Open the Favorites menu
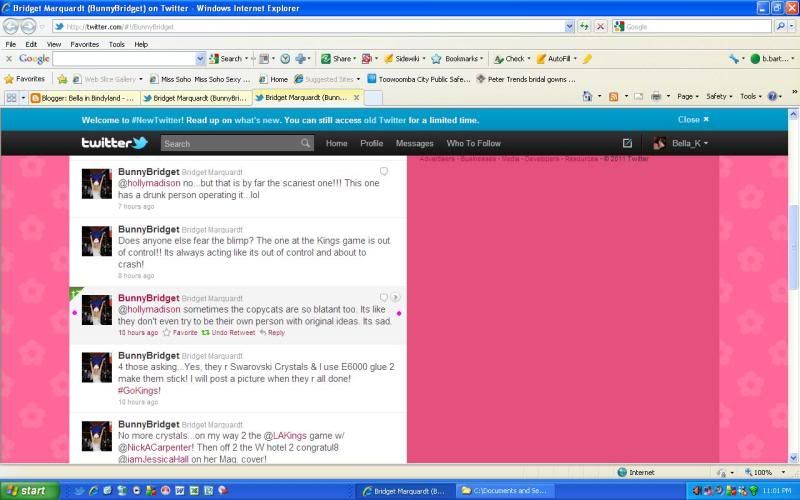The height and width of the screenshot is (500, 800). (85, 44)
